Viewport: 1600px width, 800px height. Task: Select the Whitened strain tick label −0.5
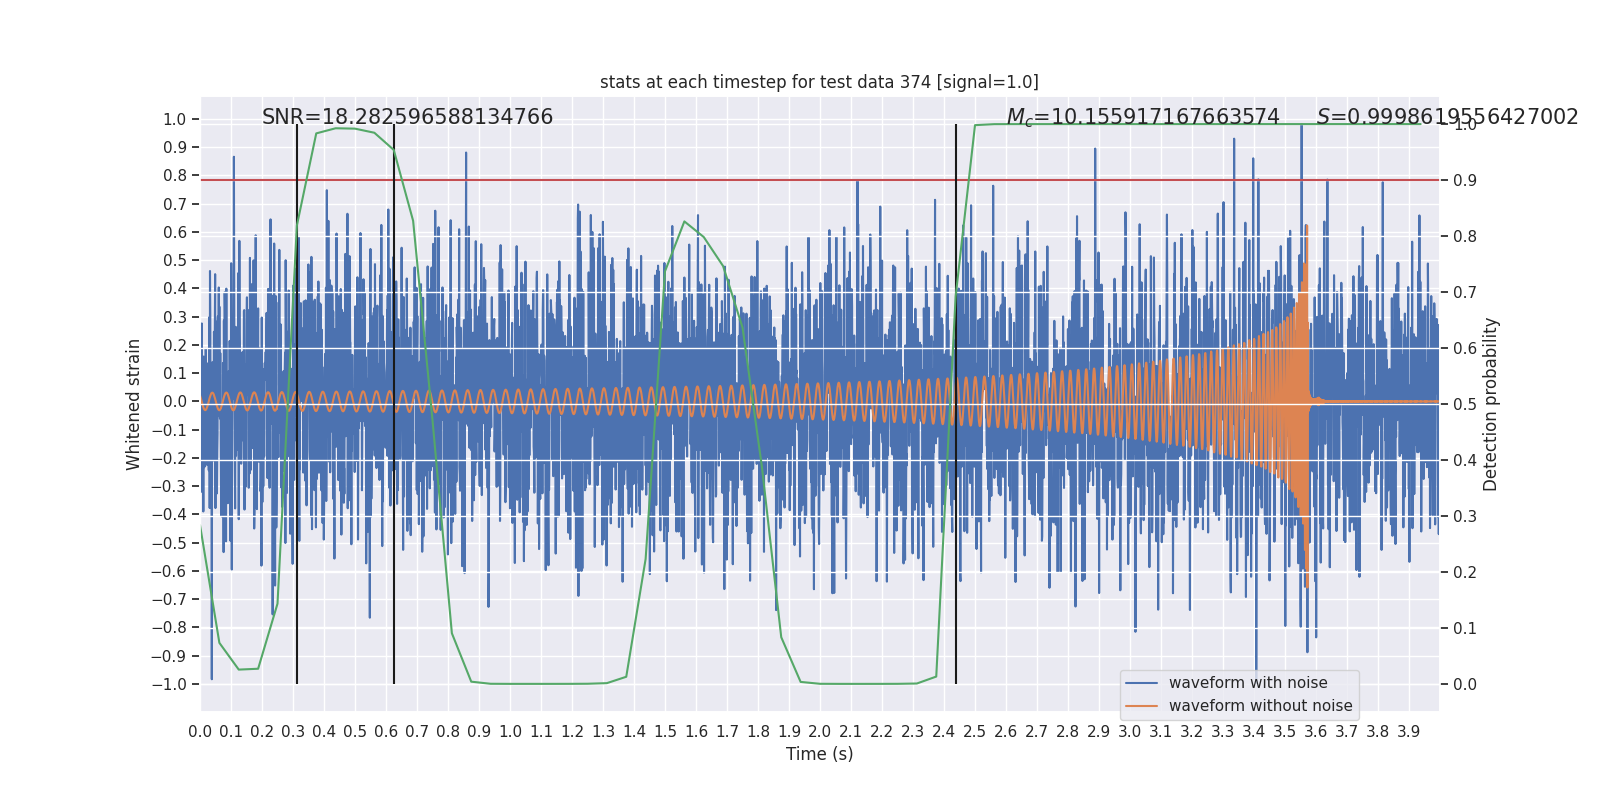pyautogui.click(x=169, y=543)
